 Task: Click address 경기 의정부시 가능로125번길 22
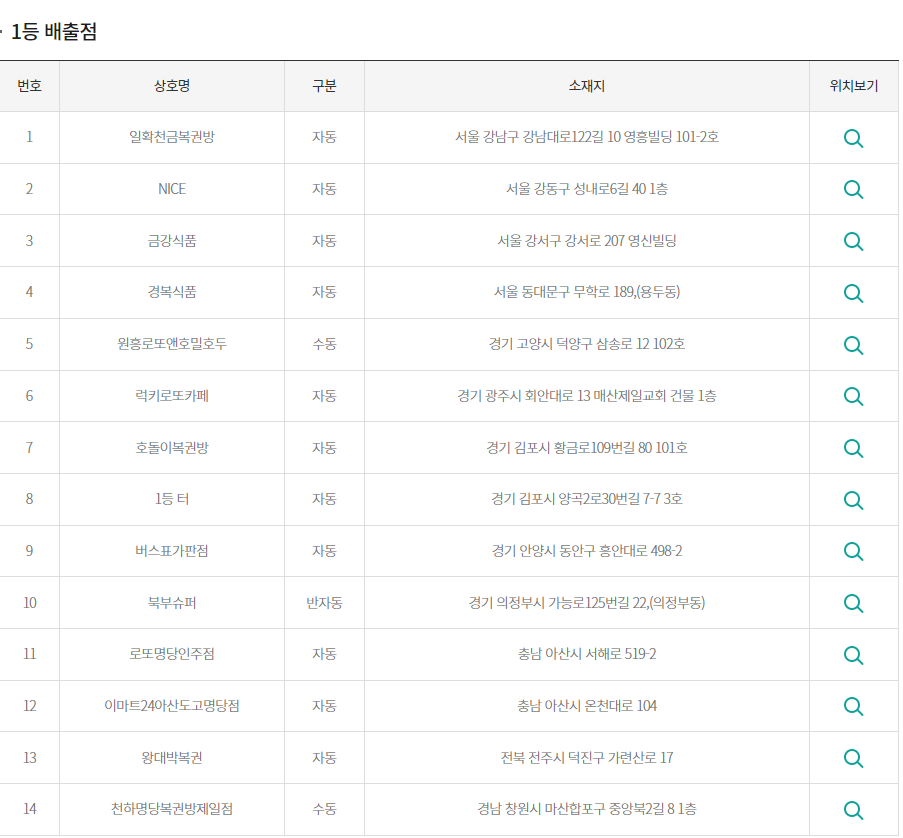(557, 602)
